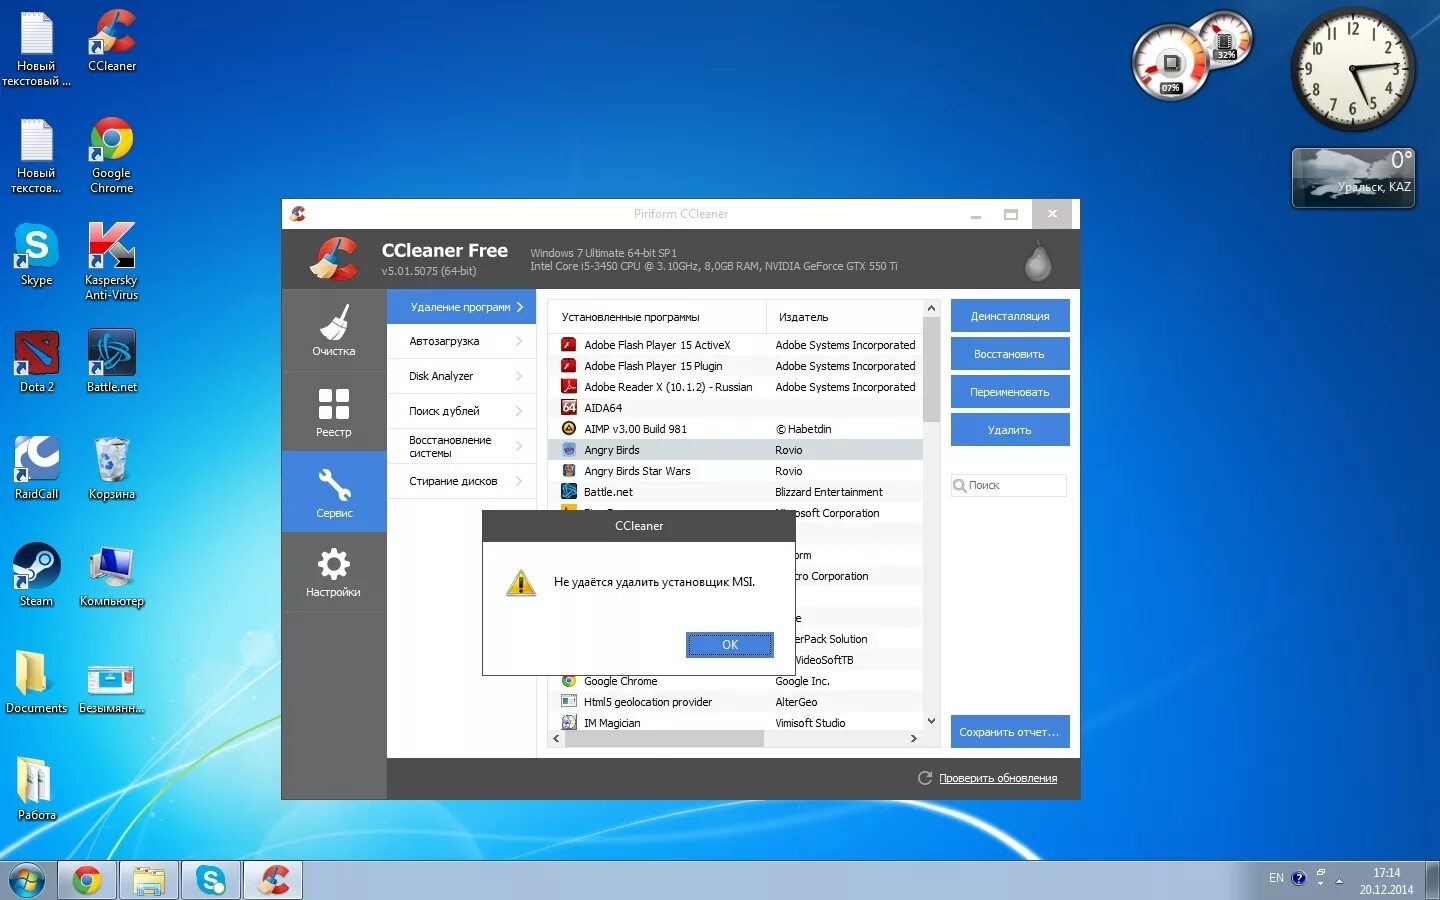The height and width of the screenshot is (900, 1440).
Task: Click the AIDA64 program icon
Action: tap(569, 408)
